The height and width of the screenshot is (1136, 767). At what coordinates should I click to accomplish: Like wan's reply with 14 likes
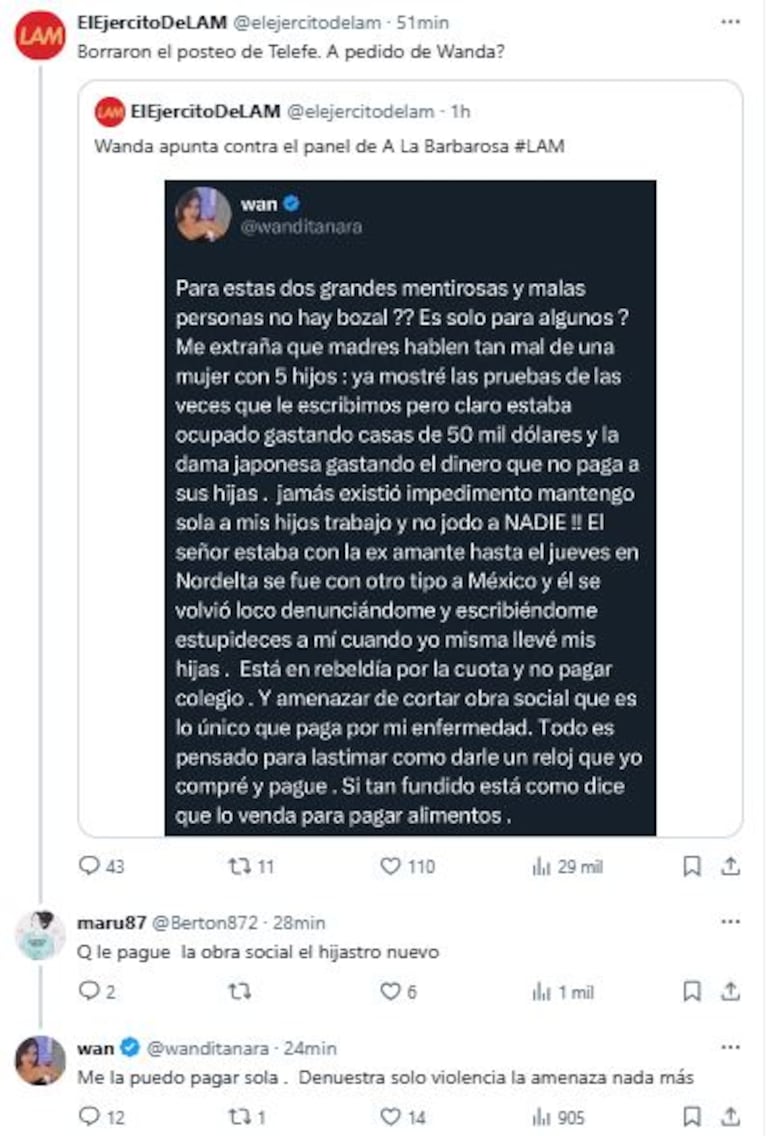point(391,1116)
